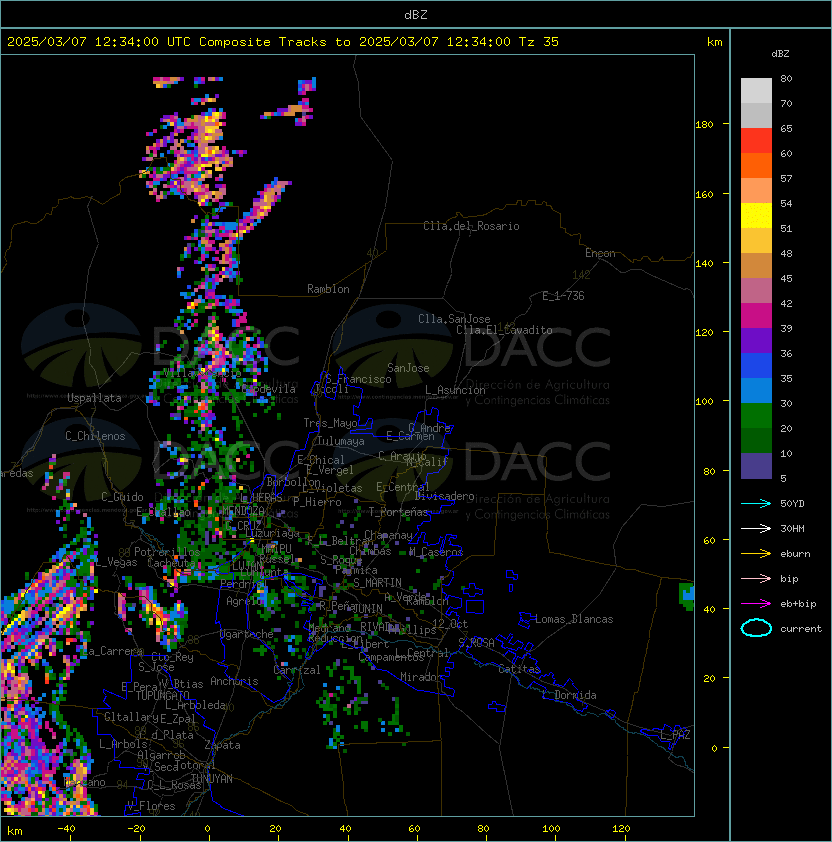The height and width of the screenshot is (842, 832).
Task: Click the 'Clla.del_Rosario' map label
Action: tap(471, 226)
